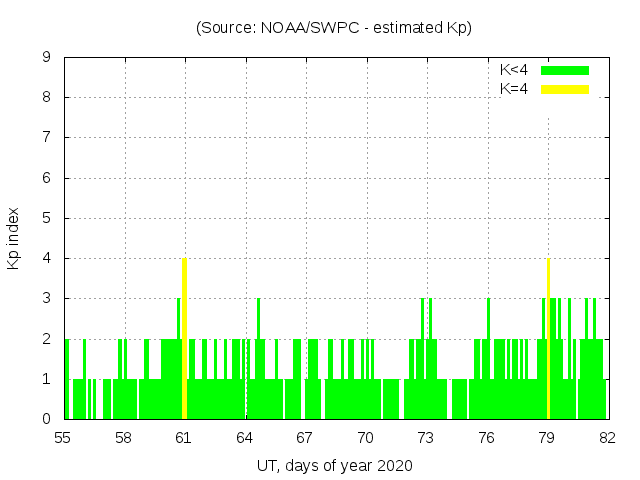Click y-axis tick label 9
Image resolution: width=640 pixels, height=480 pixels.
coord(47,57)
